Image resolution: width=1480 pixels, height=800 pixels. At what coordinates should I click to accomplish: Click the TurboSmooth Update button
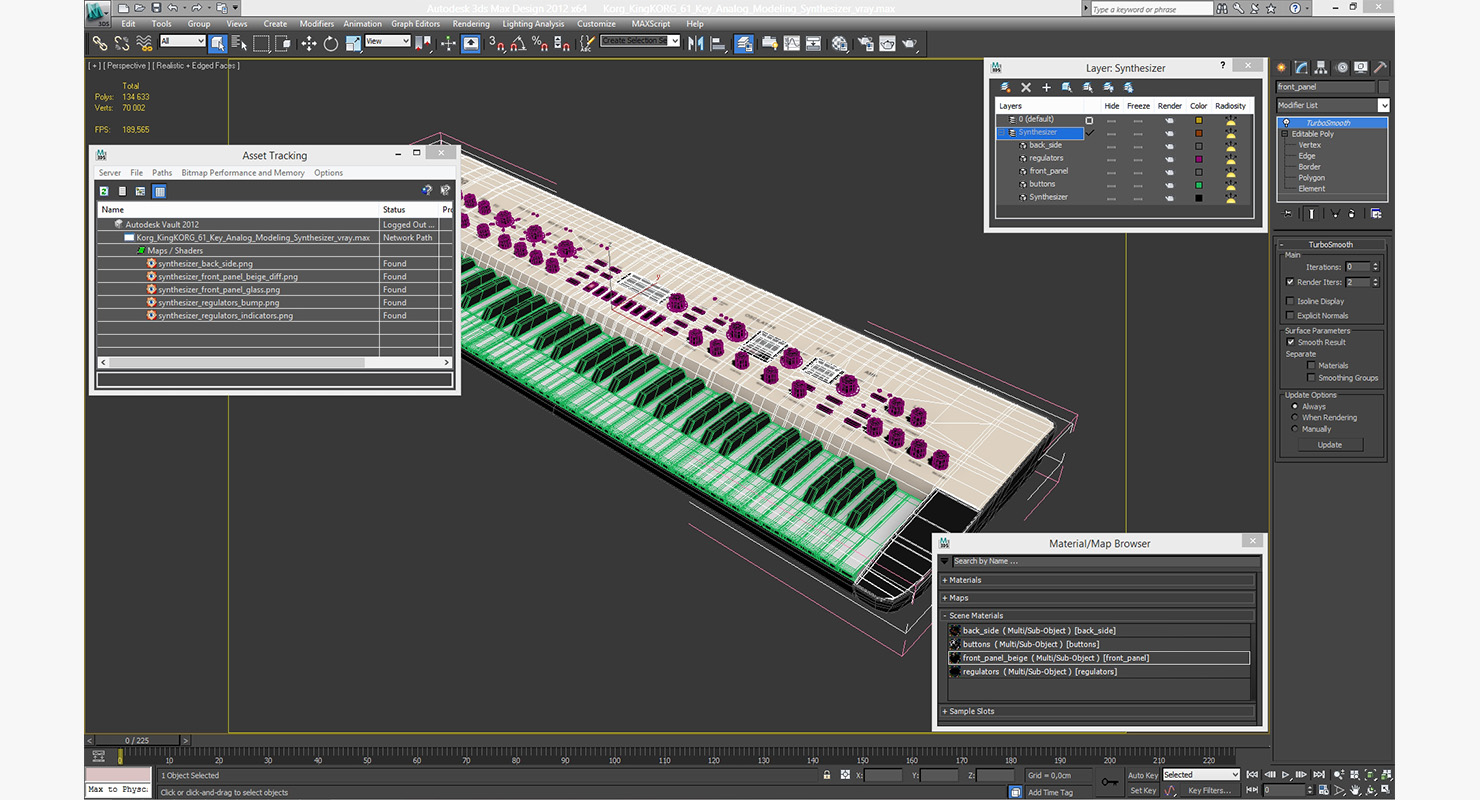1330,445
